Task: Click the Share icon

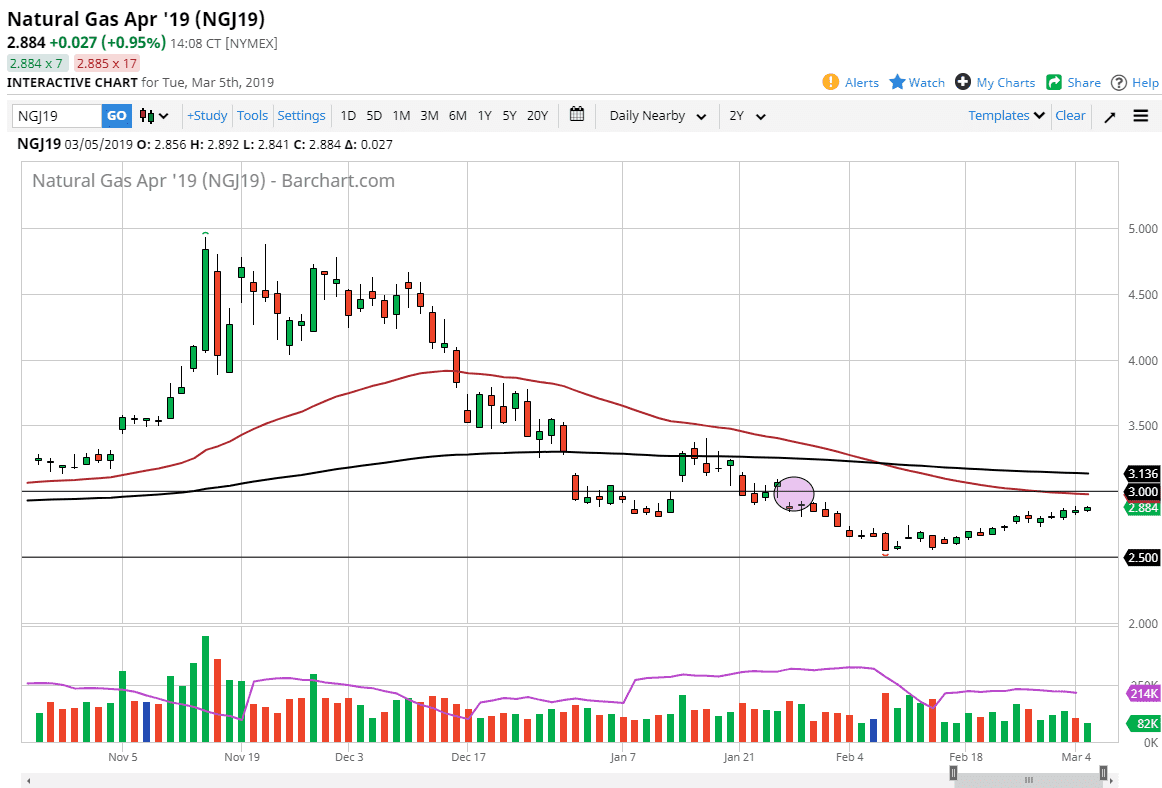Action: point(1054,82)
